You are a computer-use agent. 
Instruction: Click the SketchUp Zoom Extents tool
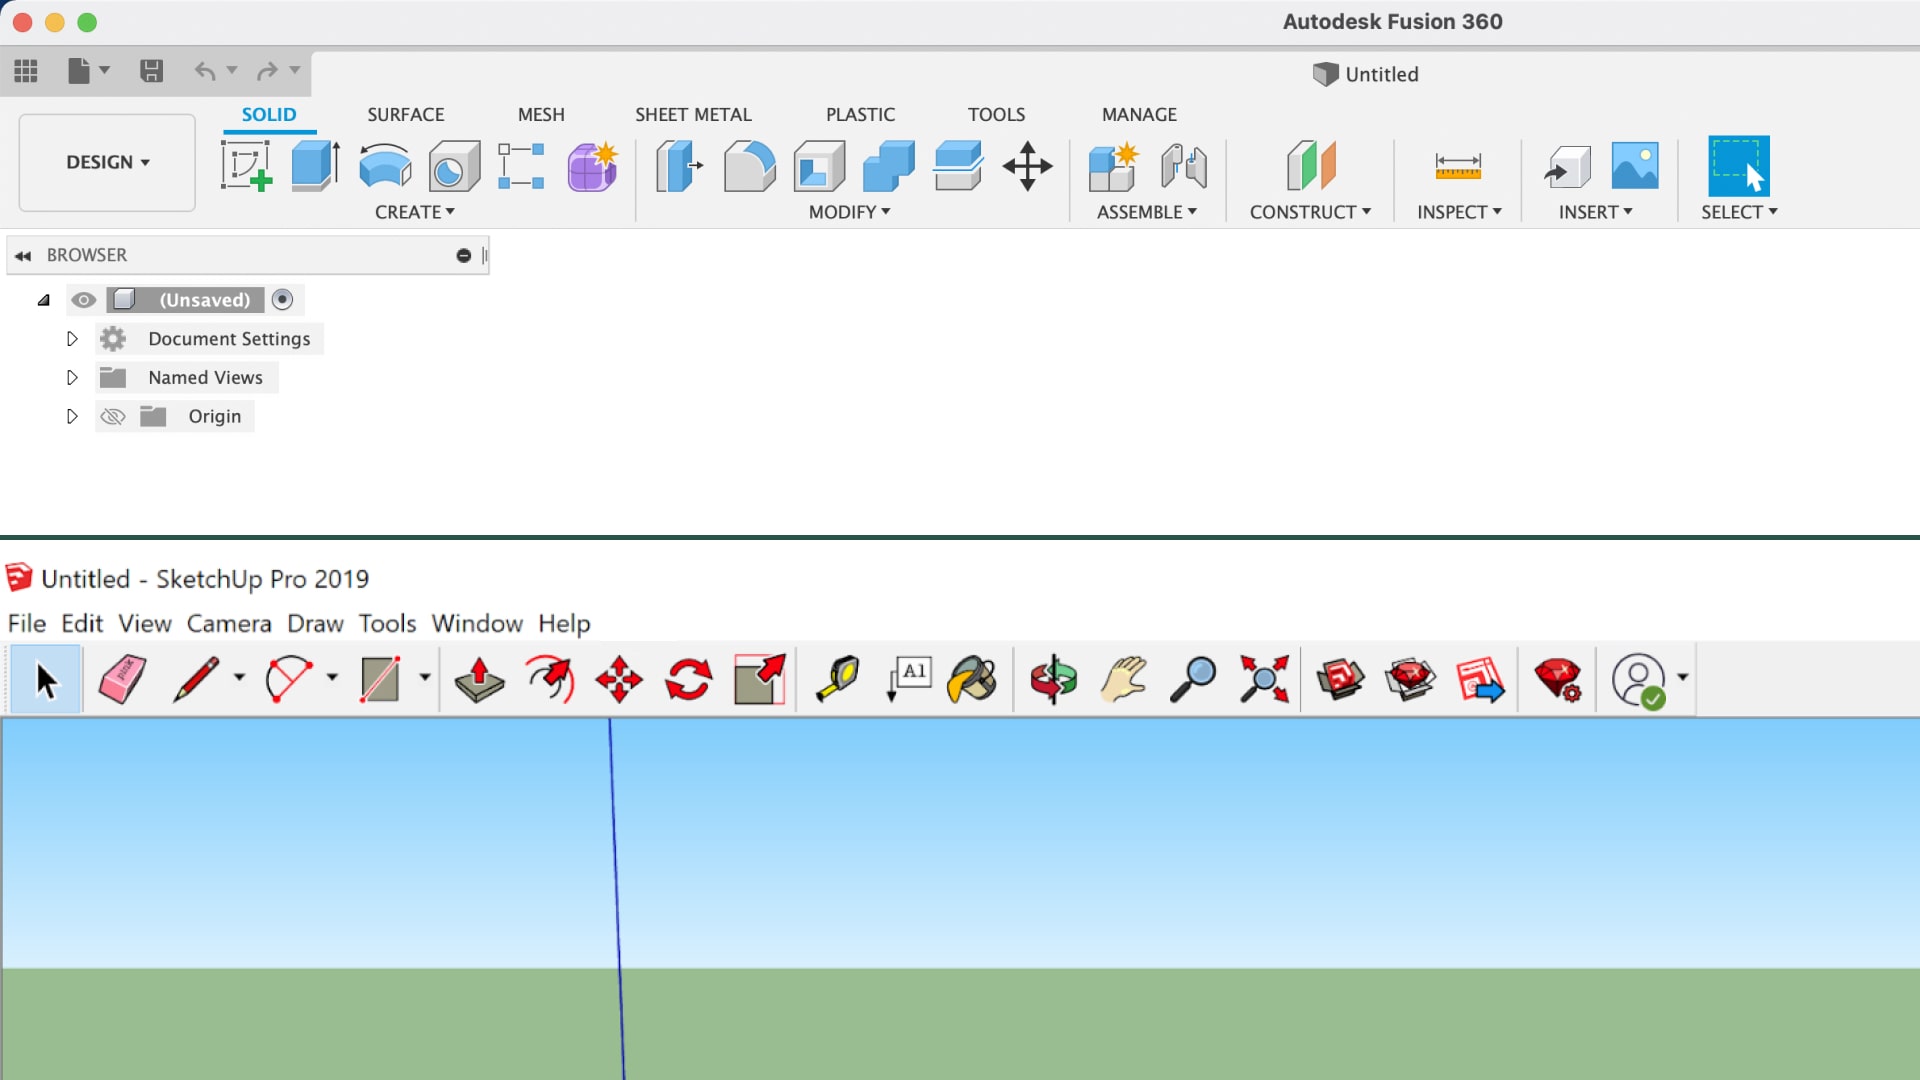(x=1264, y=680)
